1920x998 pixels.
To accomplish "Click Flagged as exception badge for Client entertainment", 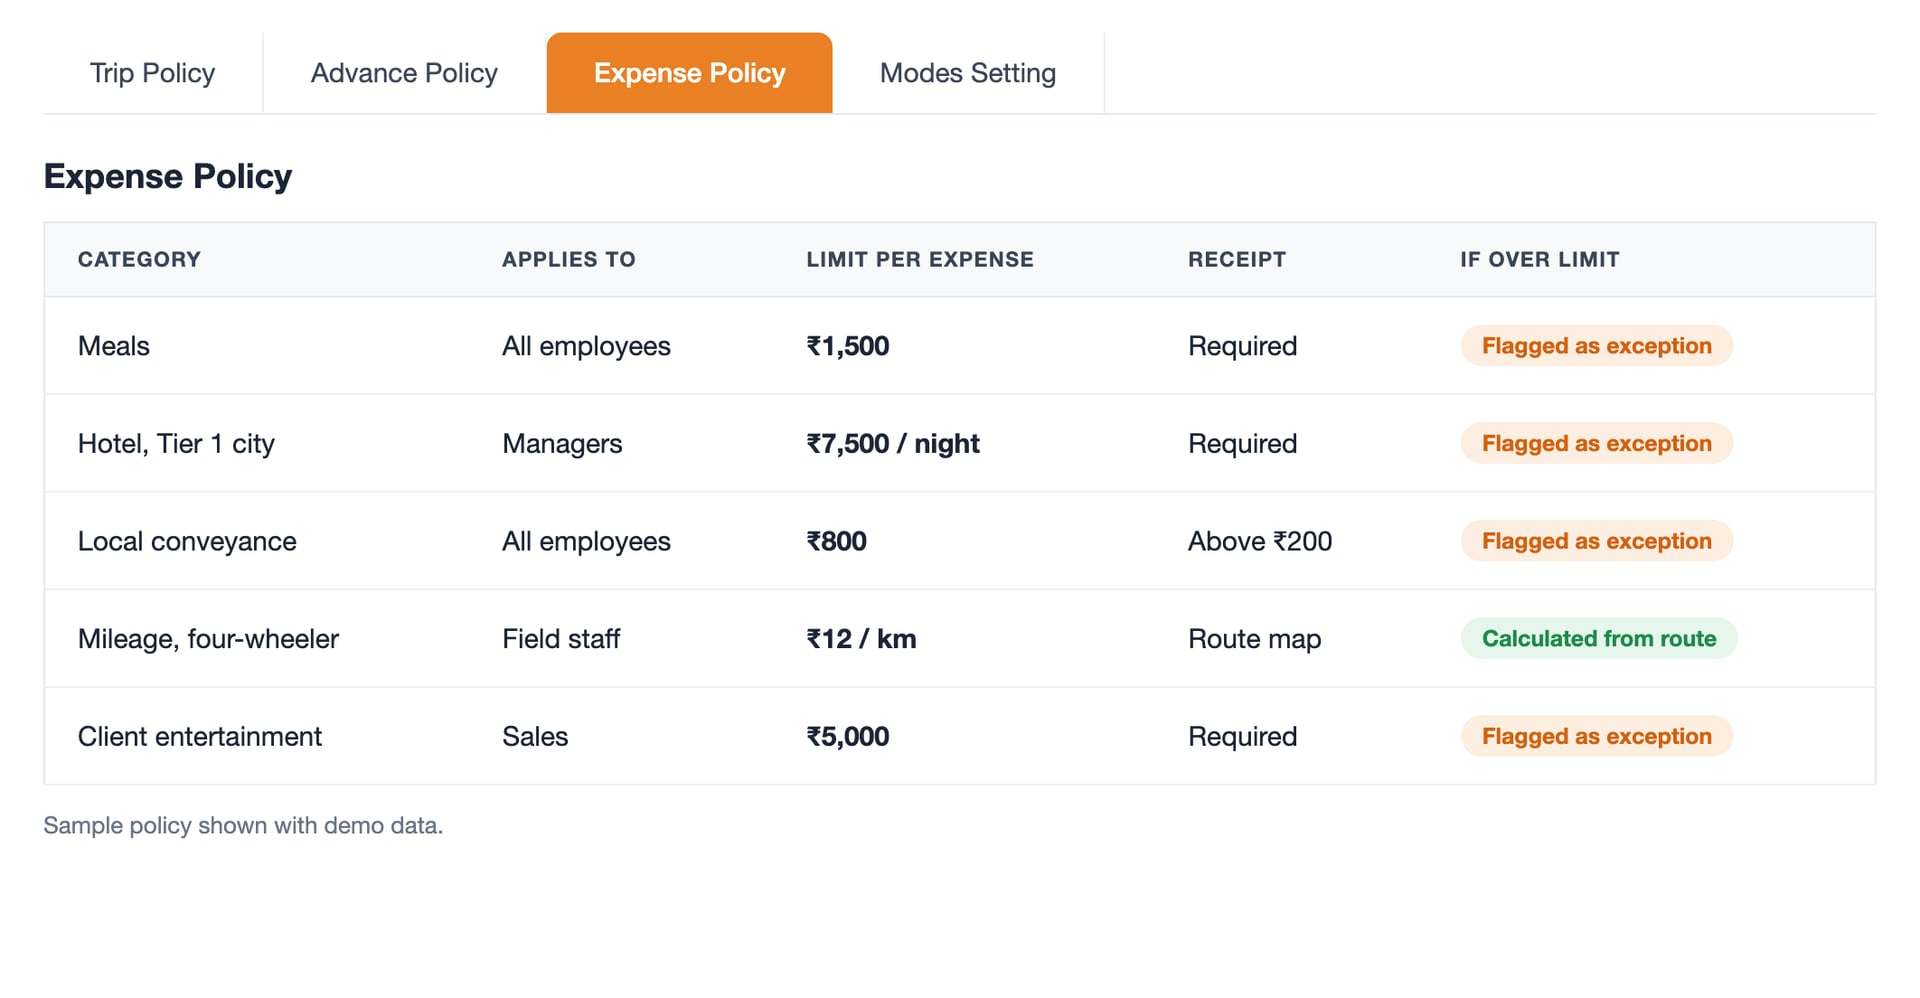I will coord(1596,737).
